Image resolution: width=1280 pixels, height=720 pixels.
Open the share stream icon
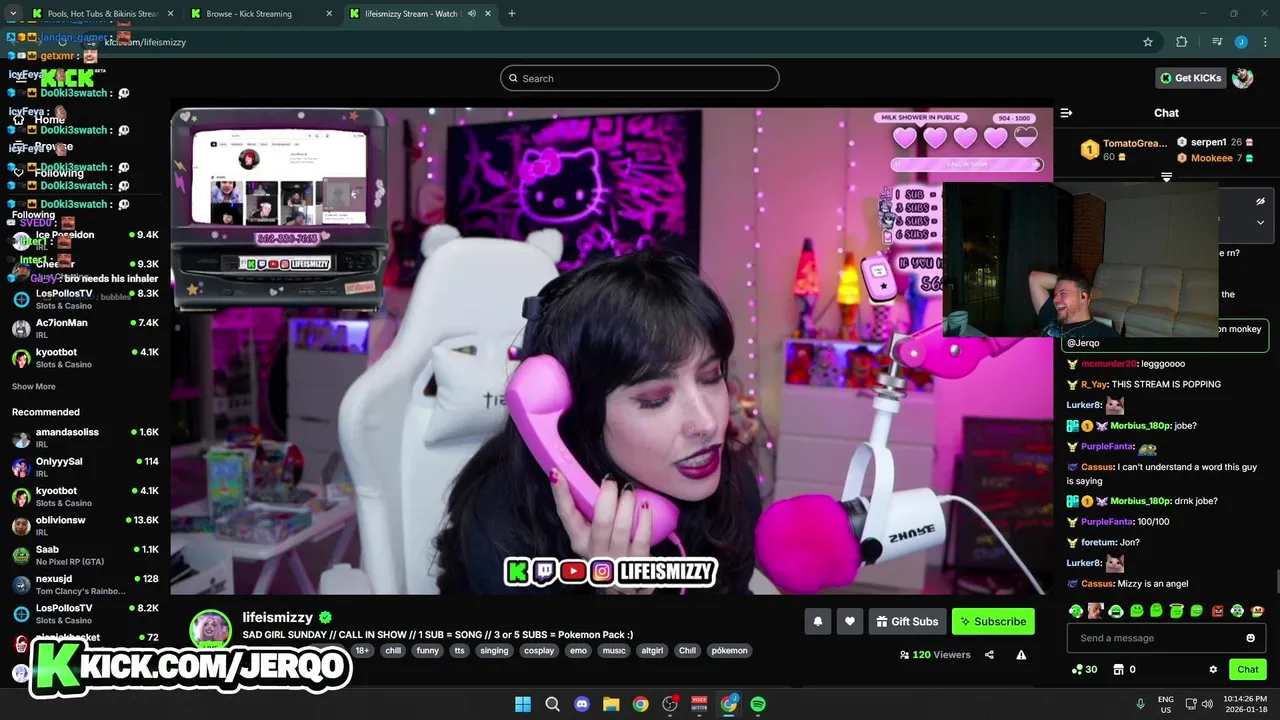pyautogui.click(x=989, y=655)
